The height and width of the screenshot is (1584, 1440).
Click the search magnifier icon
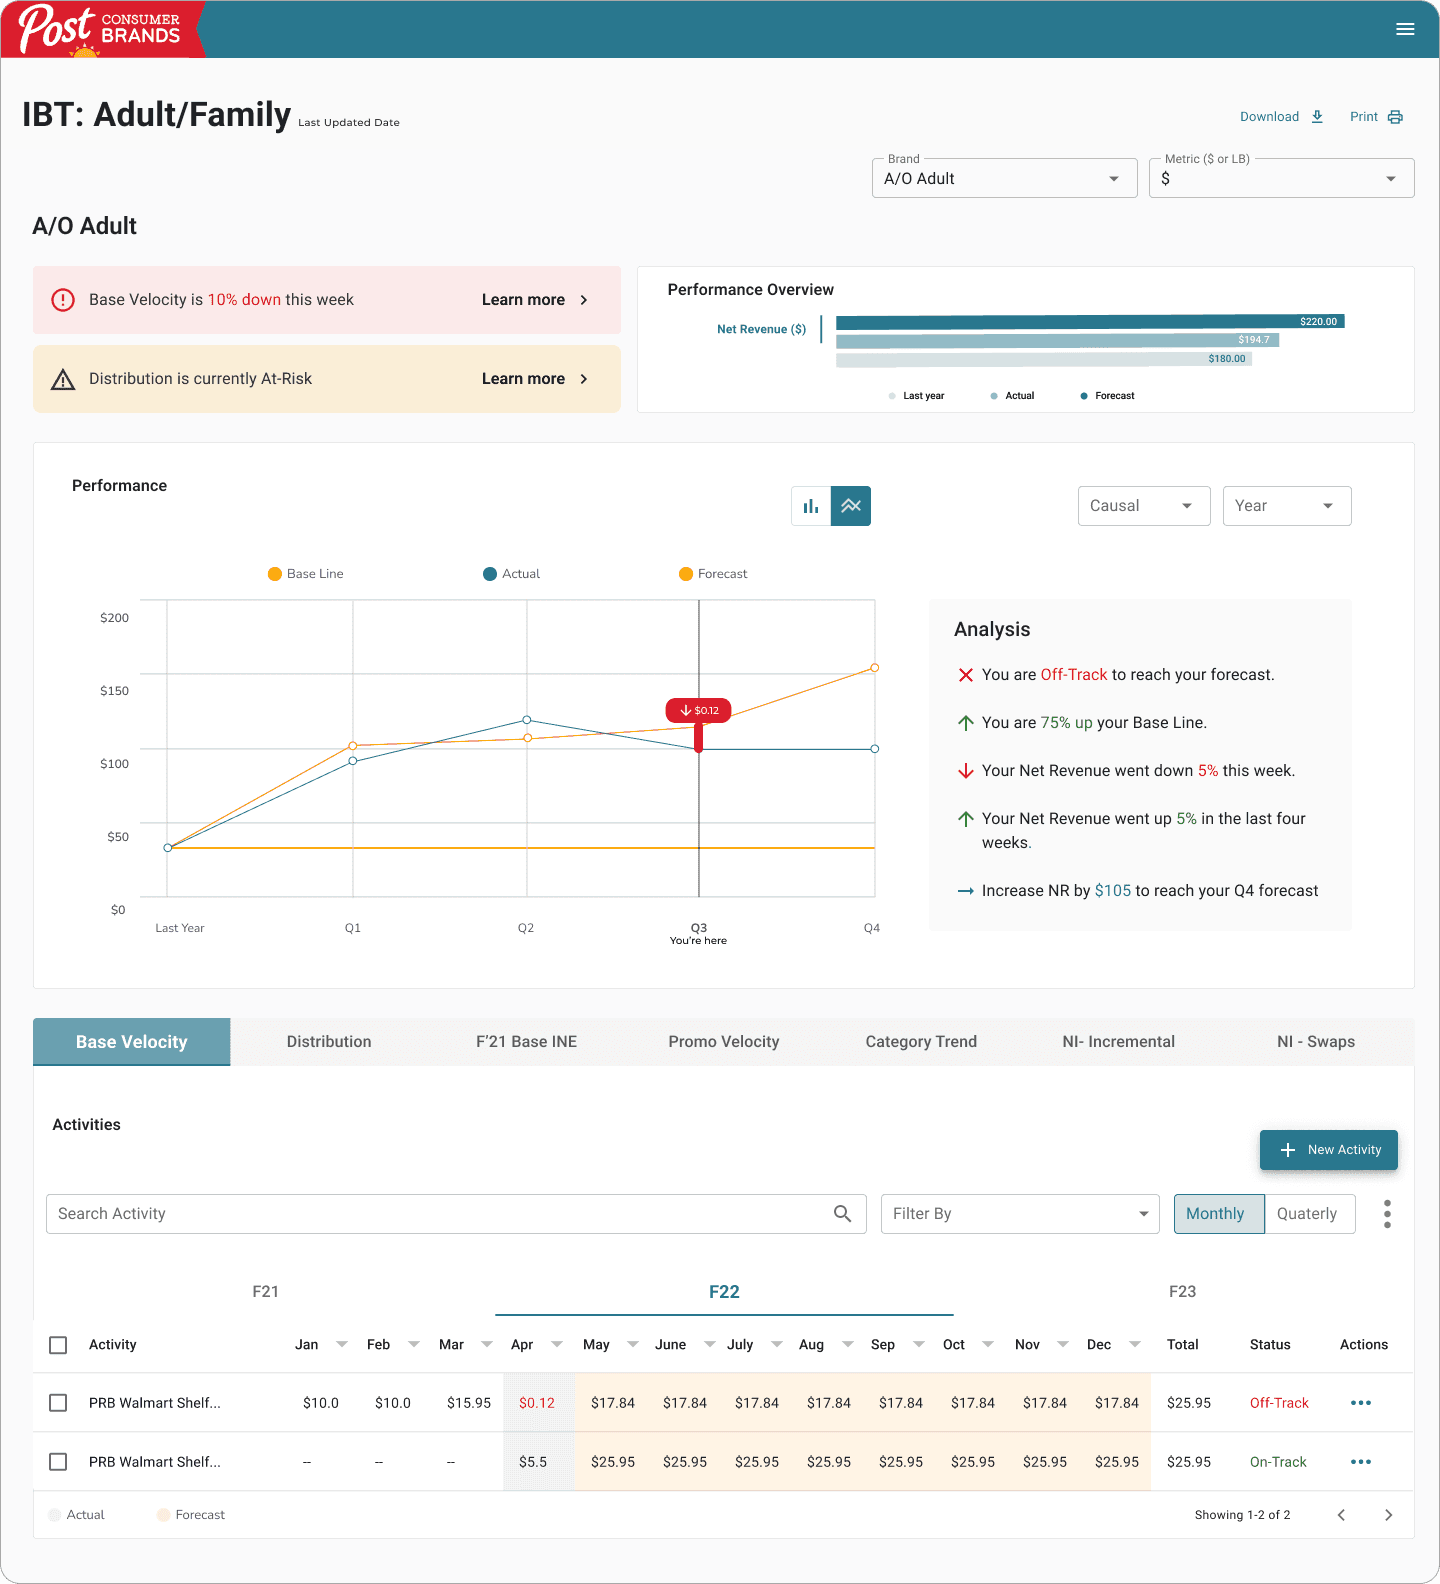coord(843,1214)
